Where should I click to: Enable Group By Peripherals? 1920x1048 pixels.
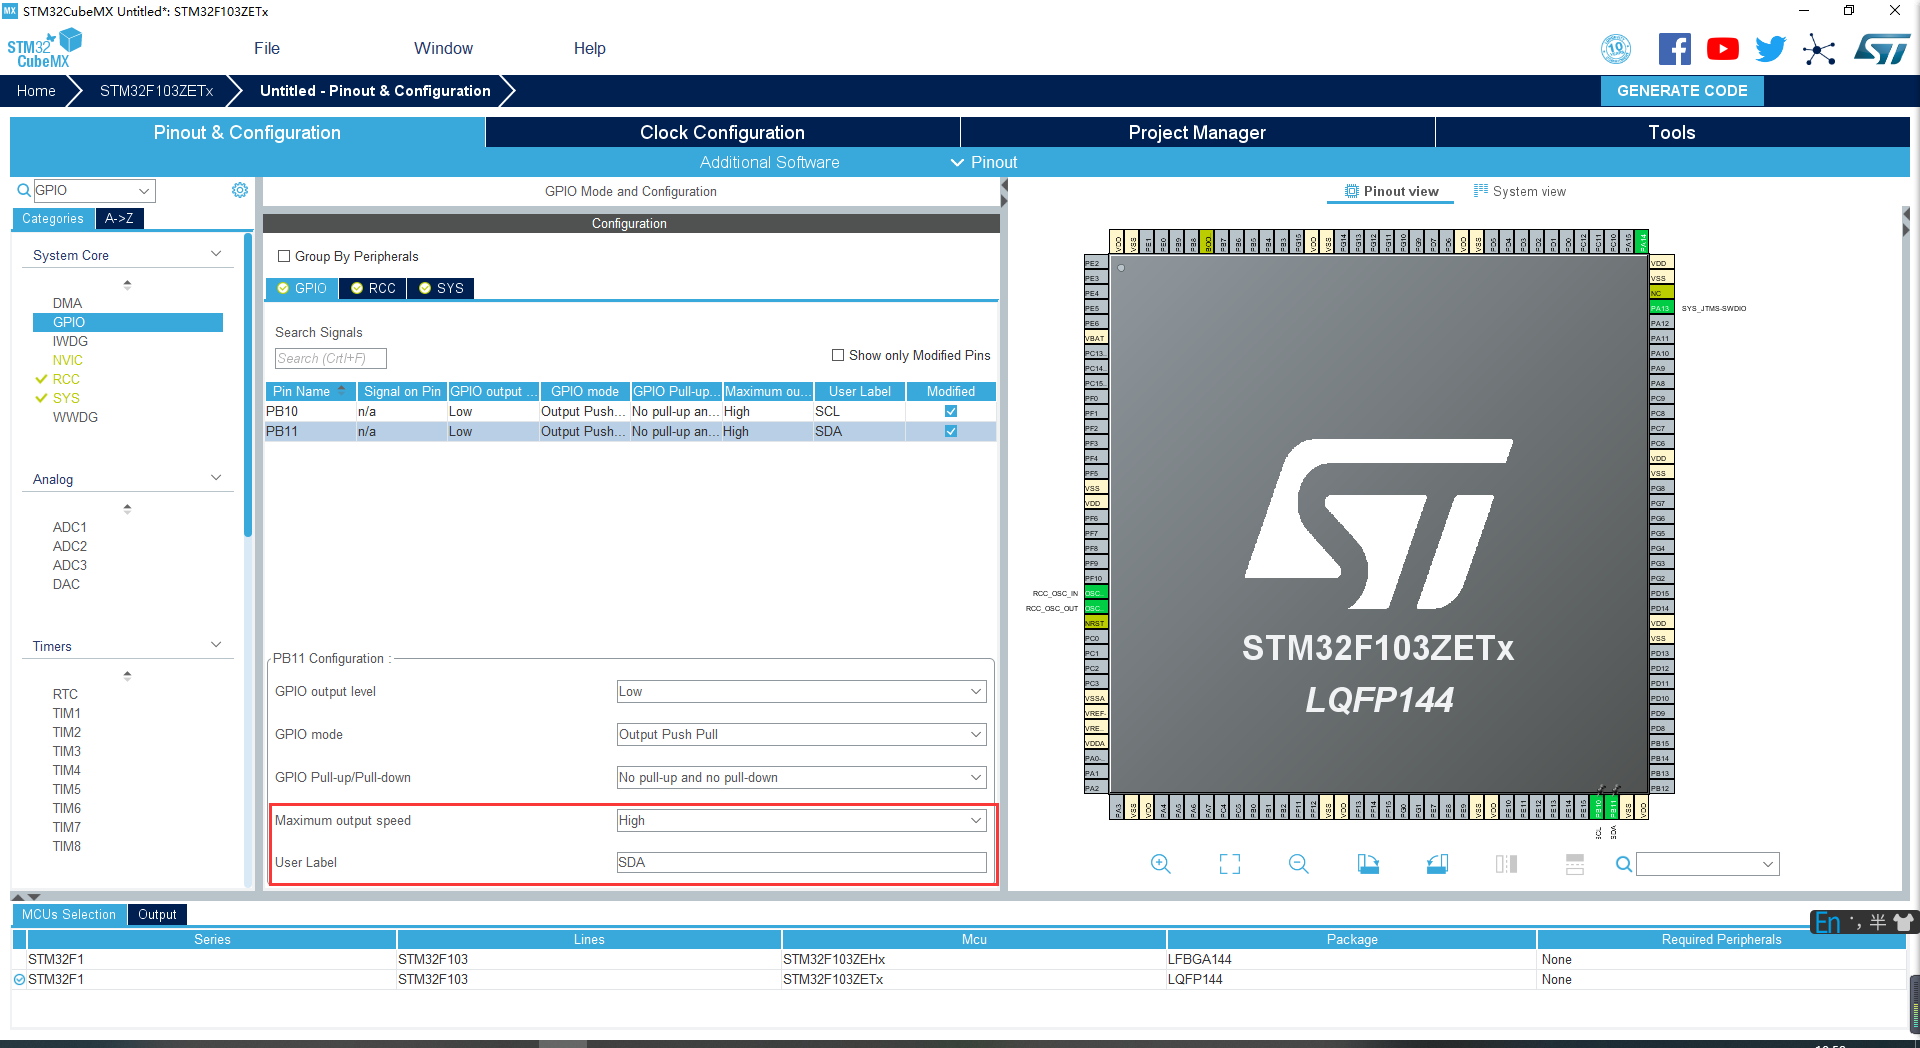(285, 256)
